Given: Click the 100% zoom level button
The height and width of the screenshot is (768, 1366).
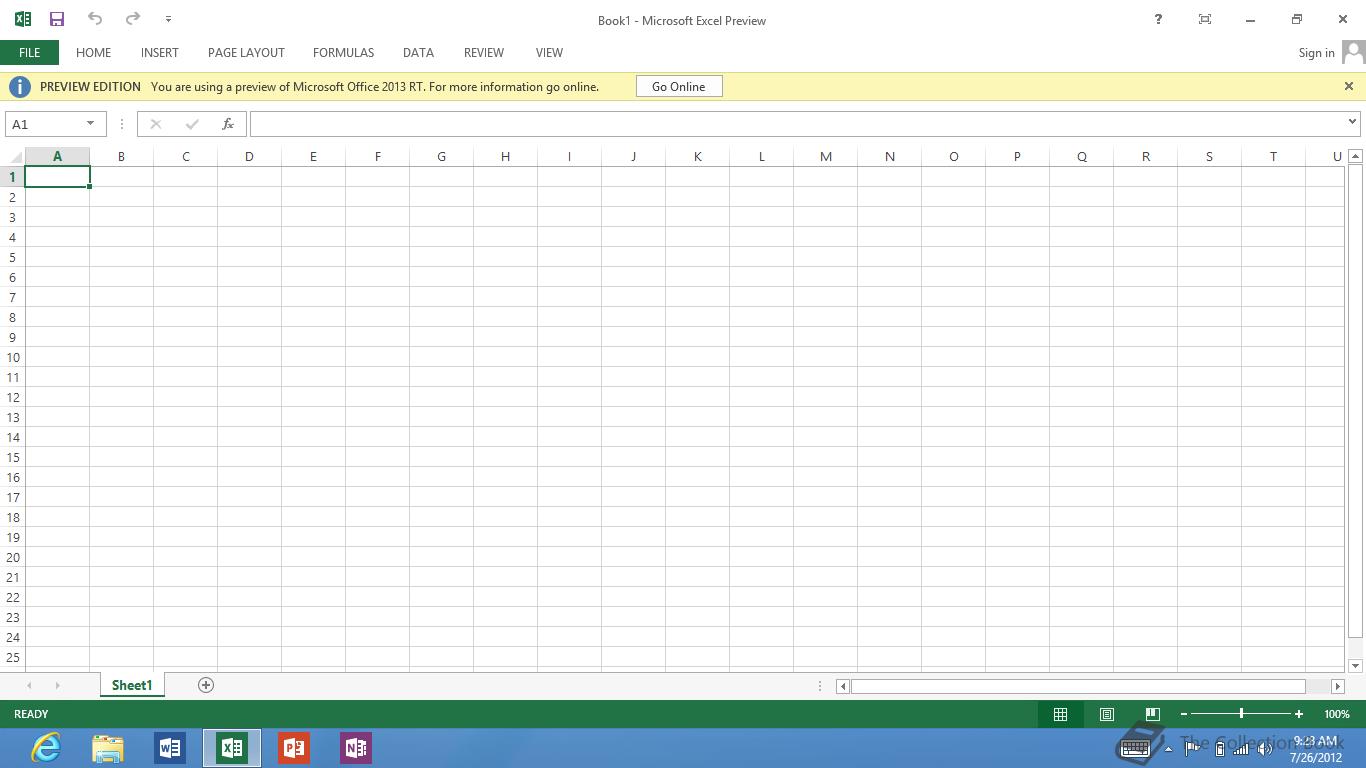Looking at the screenshot, I should (1337, 714).
